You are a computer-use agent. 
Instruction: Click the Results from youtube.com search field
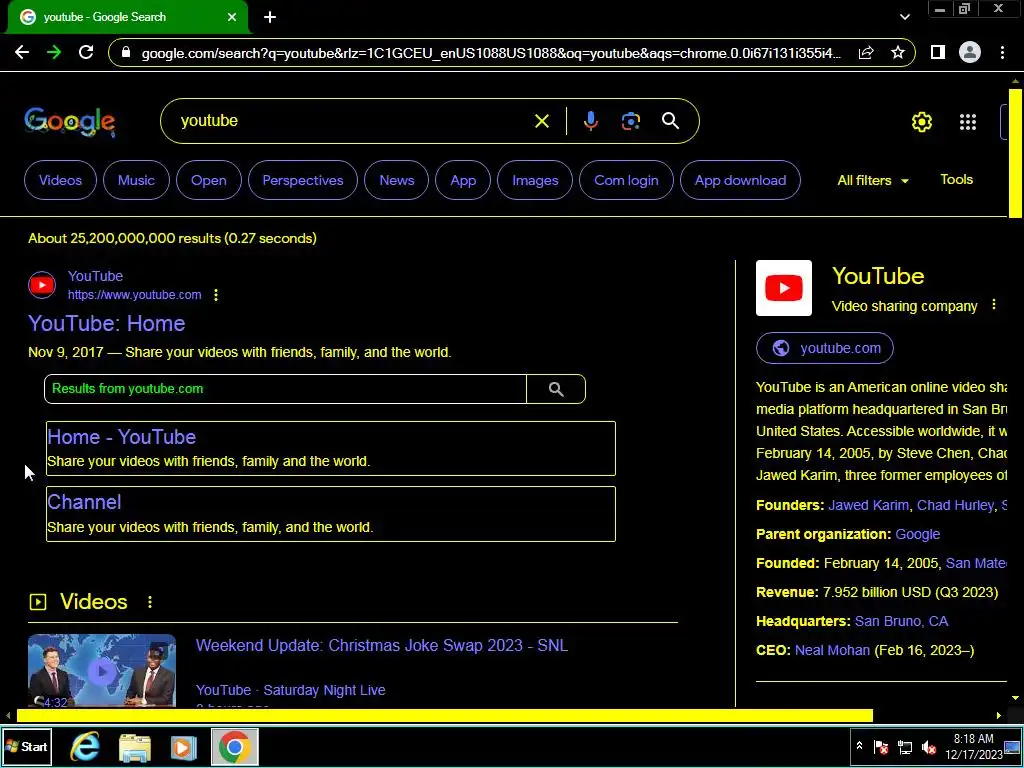(285, 389)
